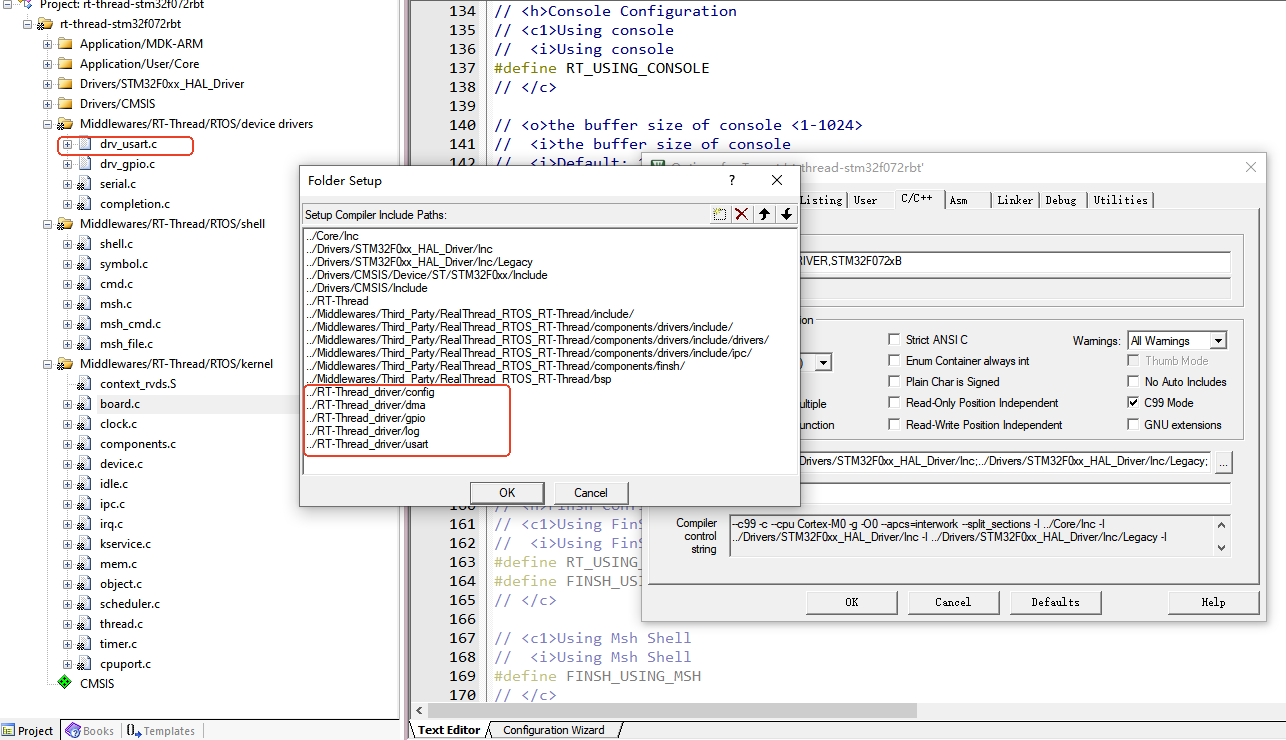1286x740 pixels.
Task: Click the cpuport.c file icon
Action: point(85,664)
